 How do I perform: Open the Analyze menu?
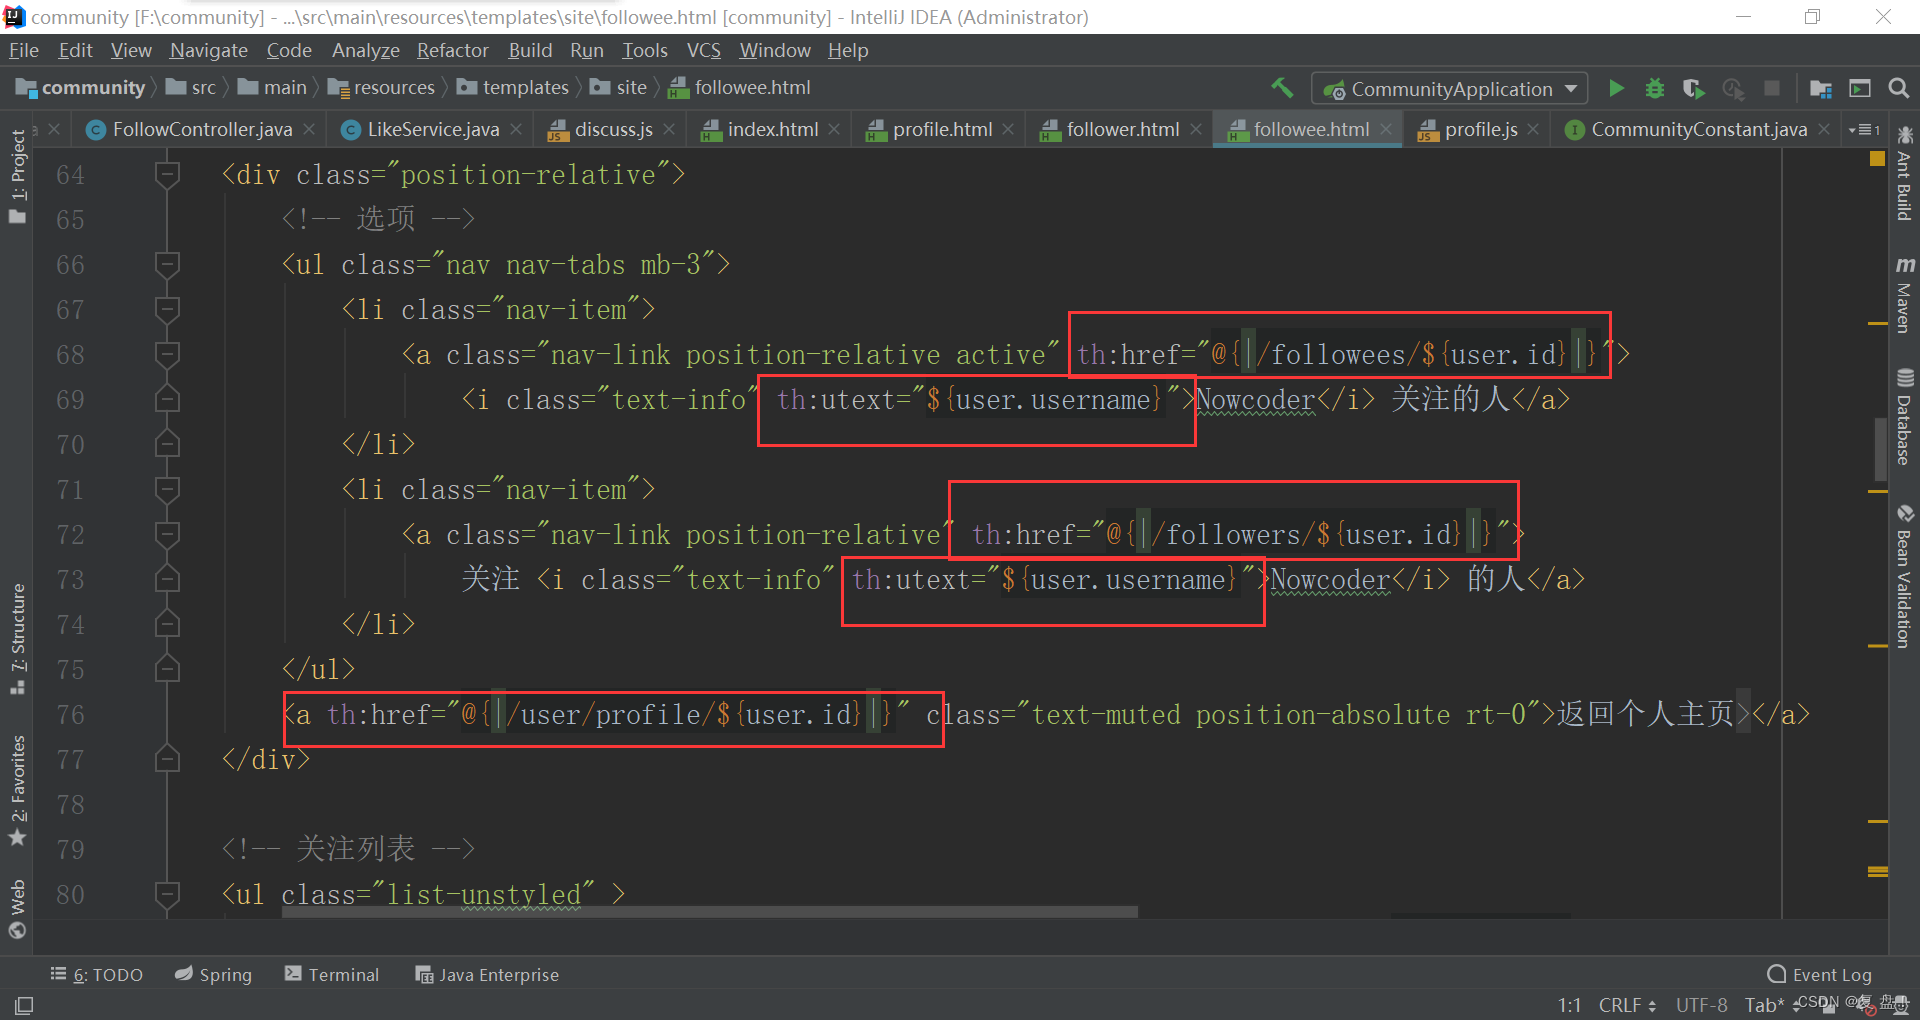(365, 50)
